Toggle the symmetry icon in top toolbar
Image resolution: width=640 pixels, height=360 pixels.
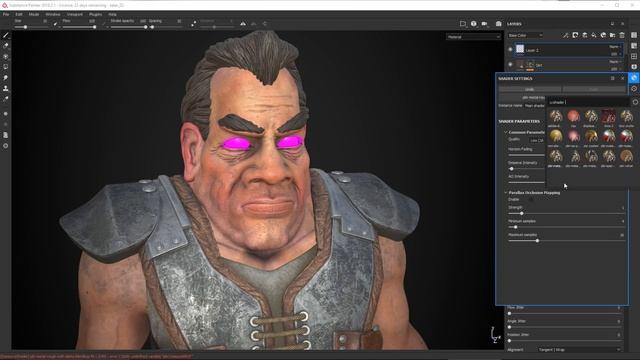pyautogui.click(x=243, y=24)
